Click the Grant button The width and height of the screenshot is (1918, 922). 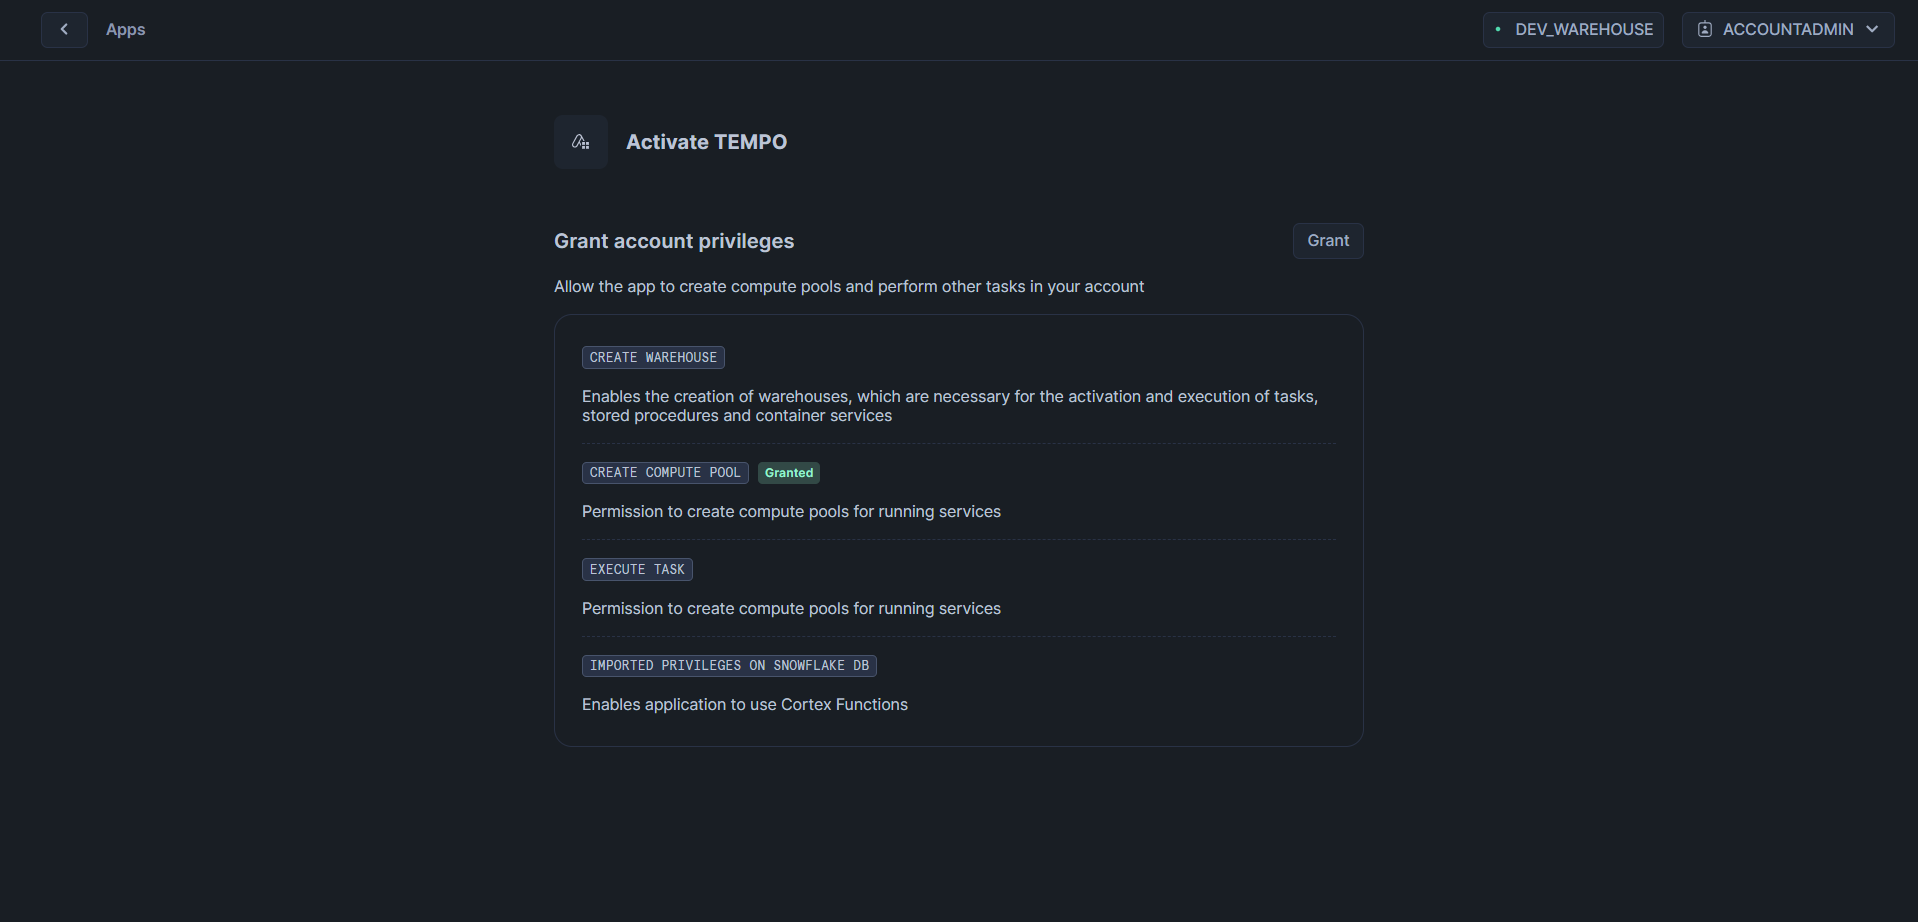click(x=1328, y=241)
